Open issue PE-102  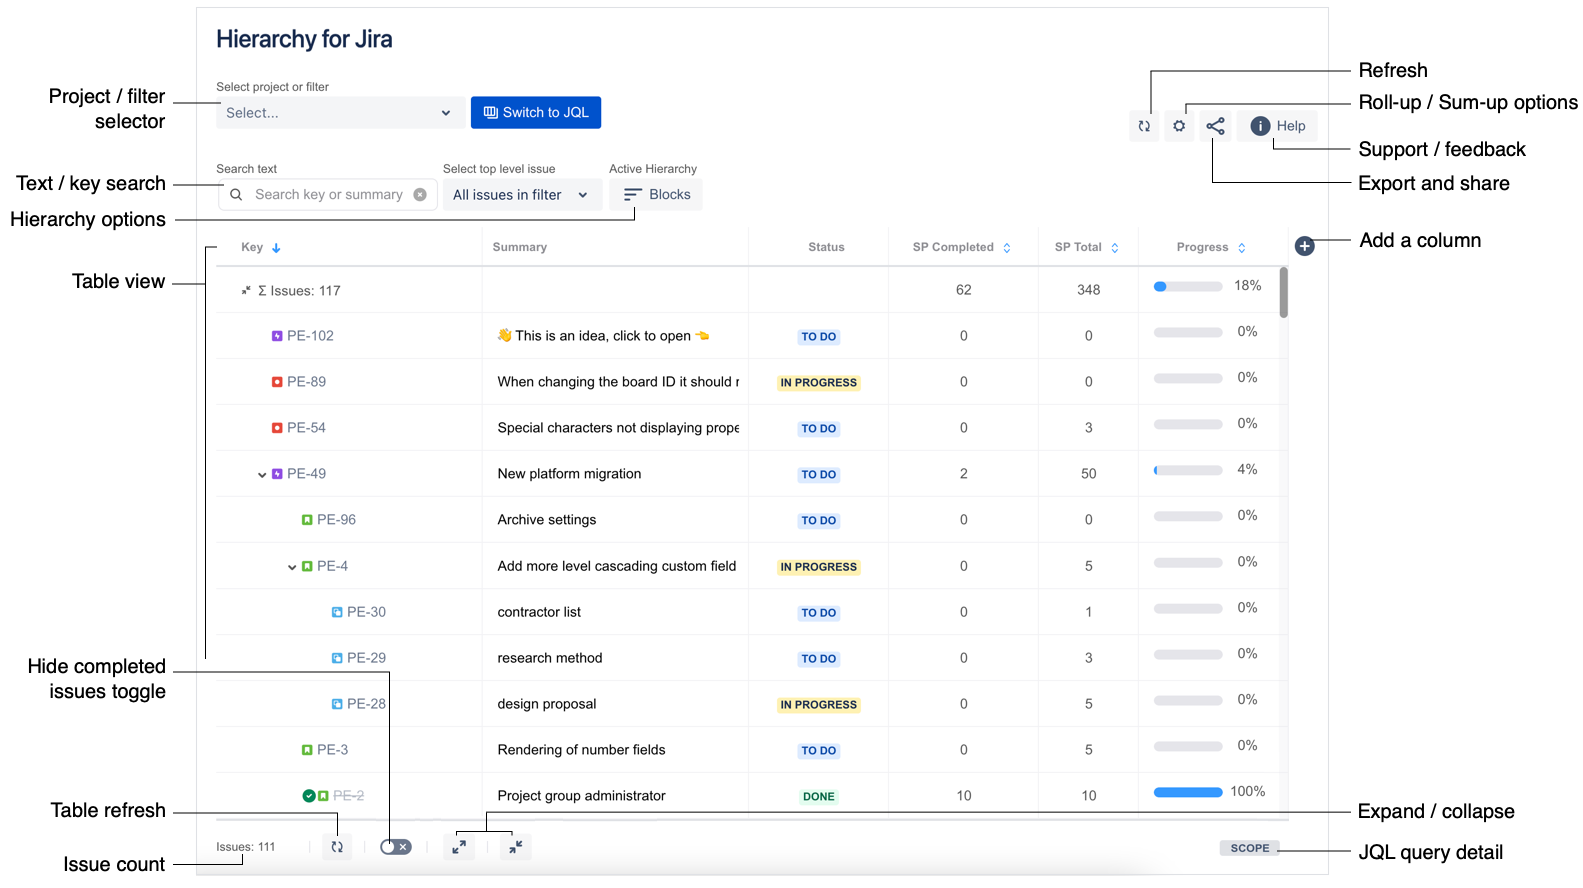point(310,336)
